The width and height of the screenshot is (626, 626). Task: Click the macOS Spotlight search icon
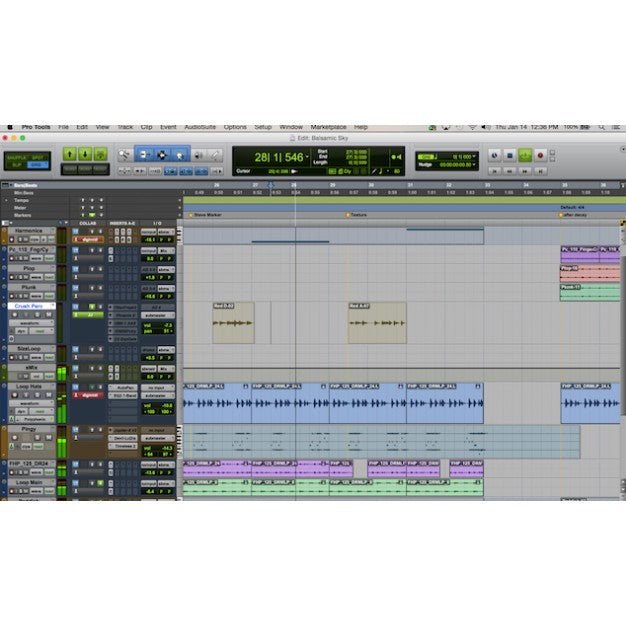[x=602, y=127]
